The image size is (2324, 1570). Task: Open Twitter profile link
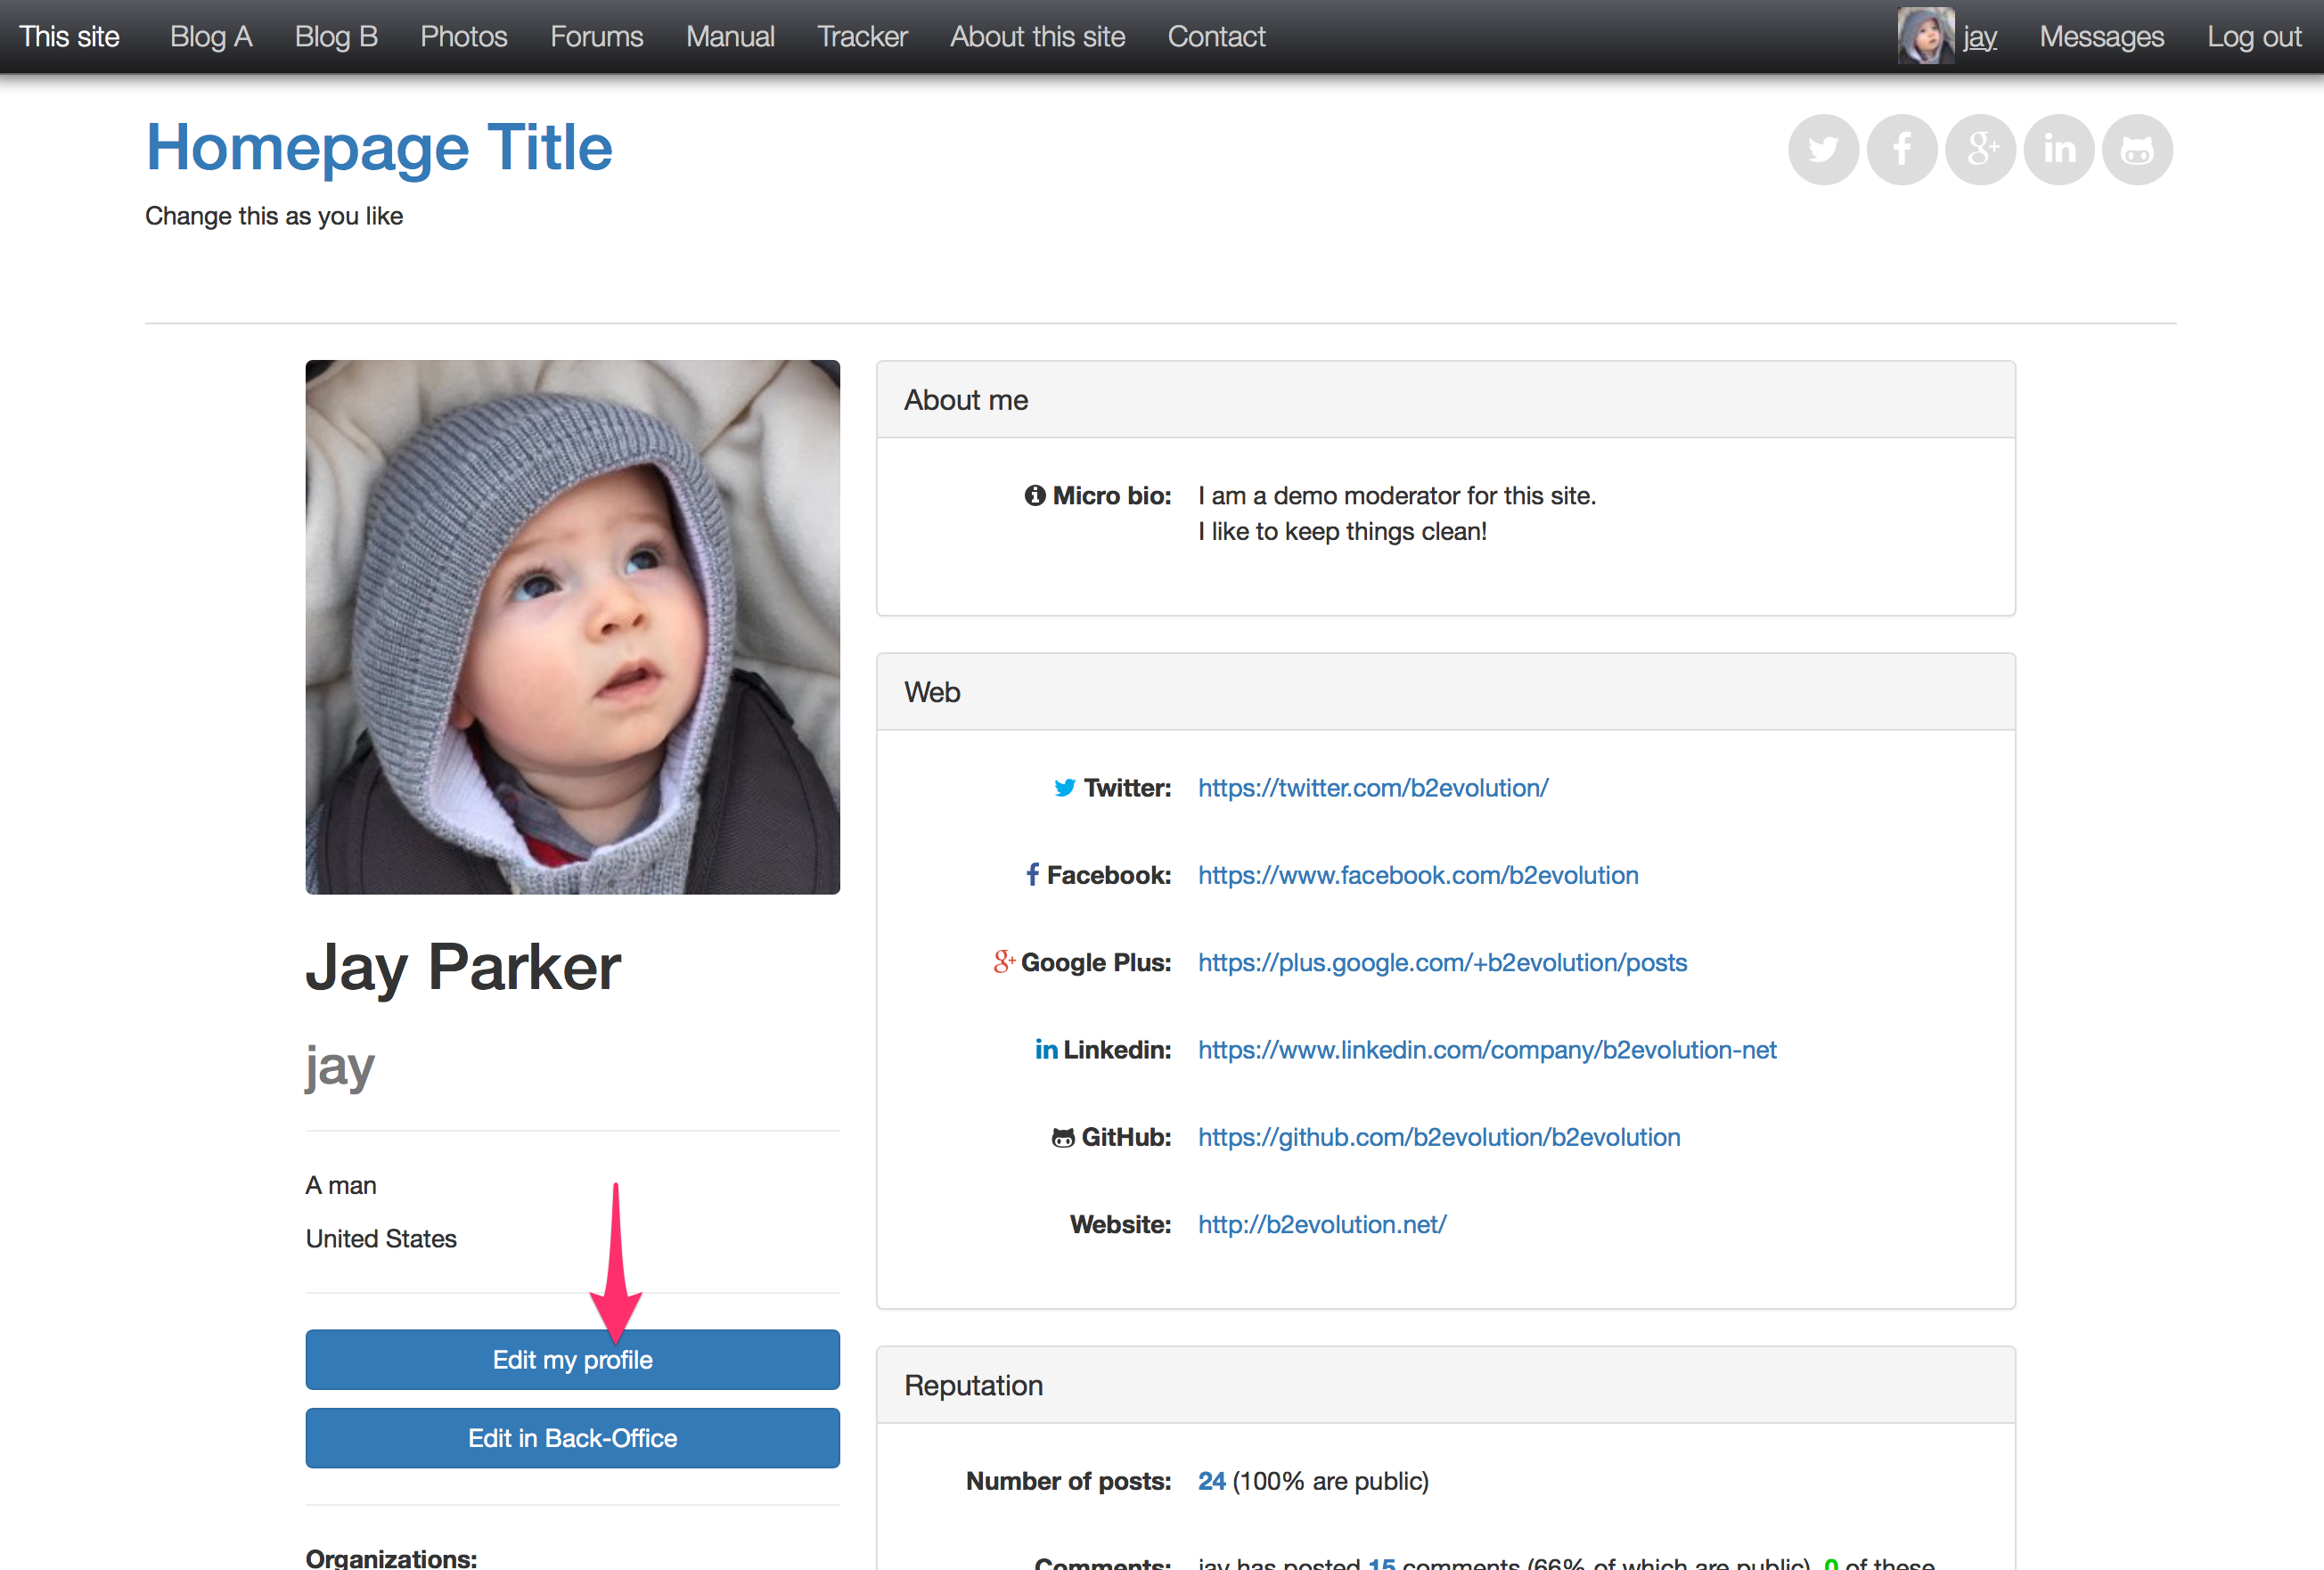coord(1374,787)
